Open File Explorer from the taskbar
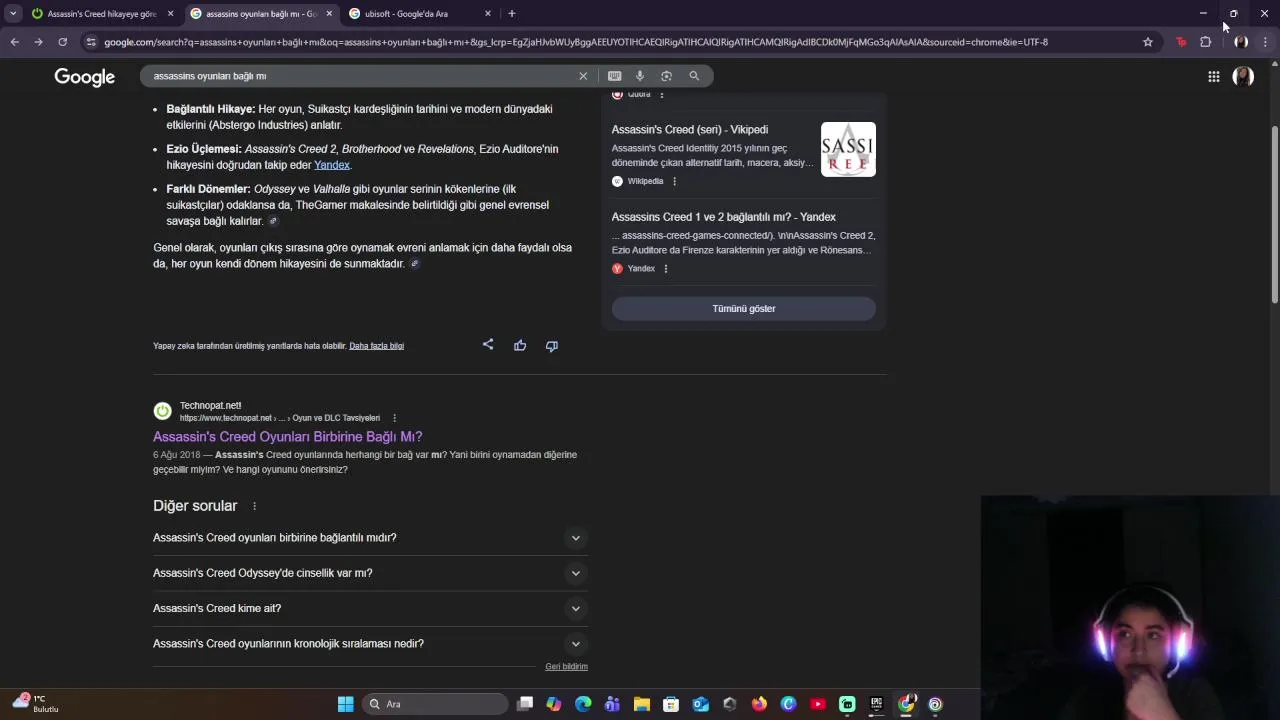1280x720 pixels. point(642,704)
